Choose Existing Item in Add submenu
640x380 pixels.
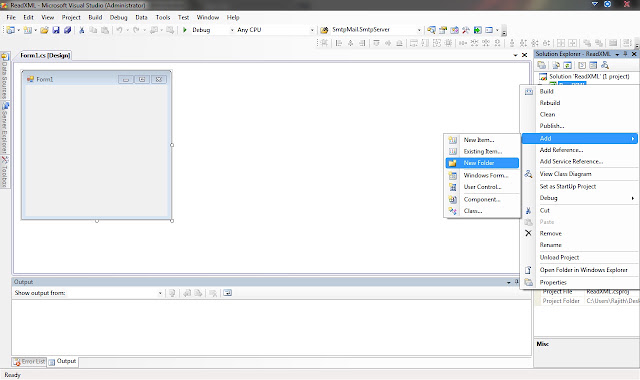pos(482,151)
